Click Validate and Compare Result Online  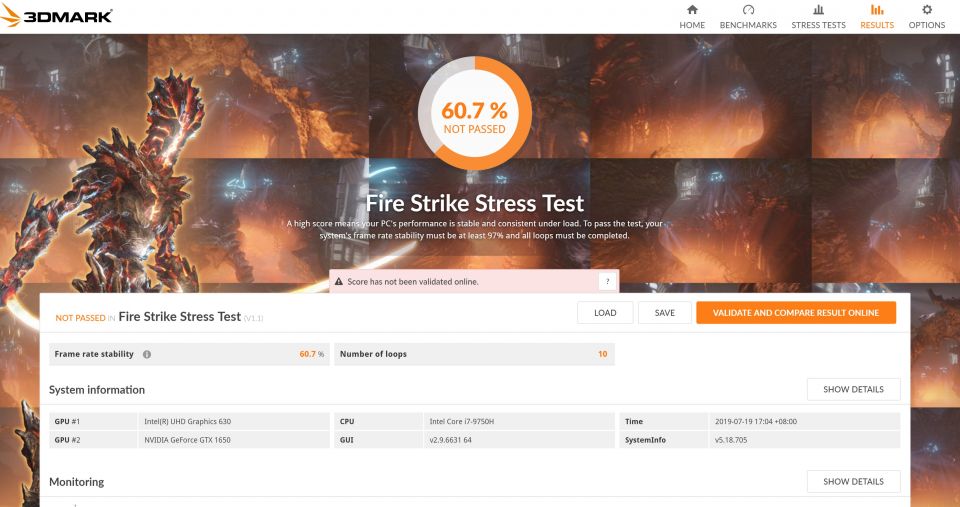pos(796,313)
